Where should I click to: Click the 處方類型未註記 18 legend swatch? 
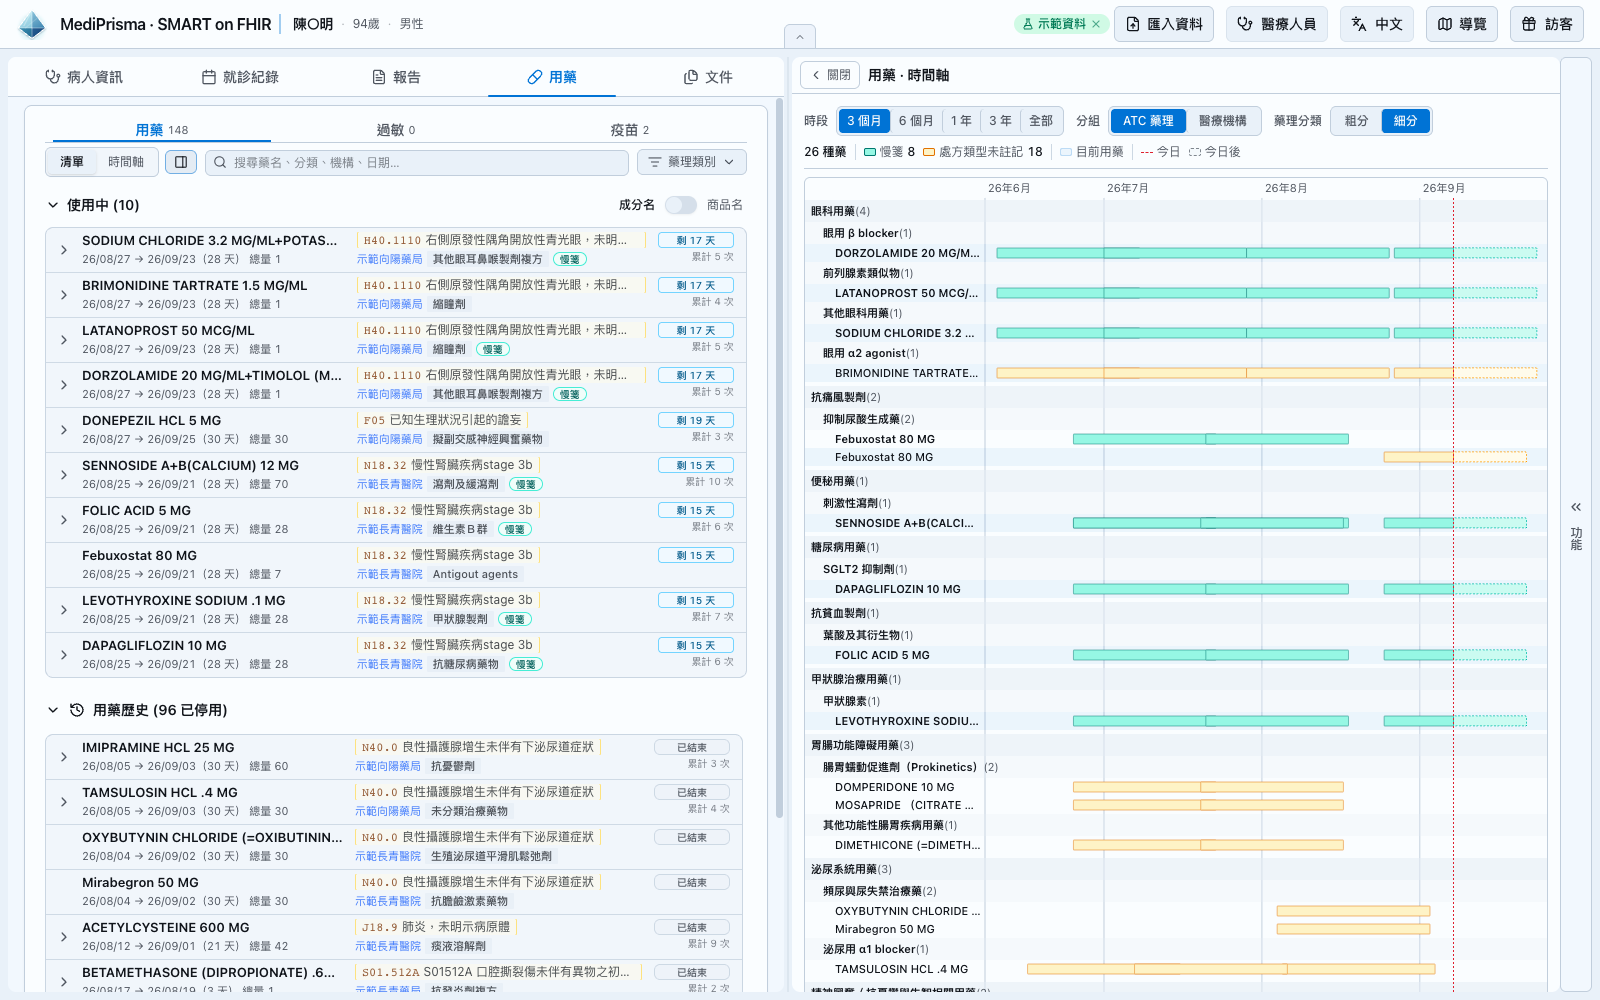[x=929, y=152]
